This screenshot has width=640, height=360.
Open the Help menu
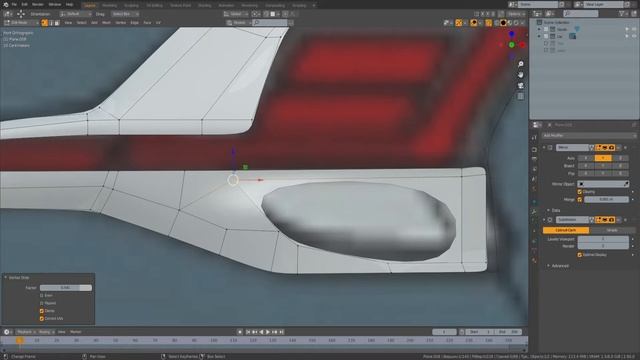pyautogui.click(x=69, y=4)
